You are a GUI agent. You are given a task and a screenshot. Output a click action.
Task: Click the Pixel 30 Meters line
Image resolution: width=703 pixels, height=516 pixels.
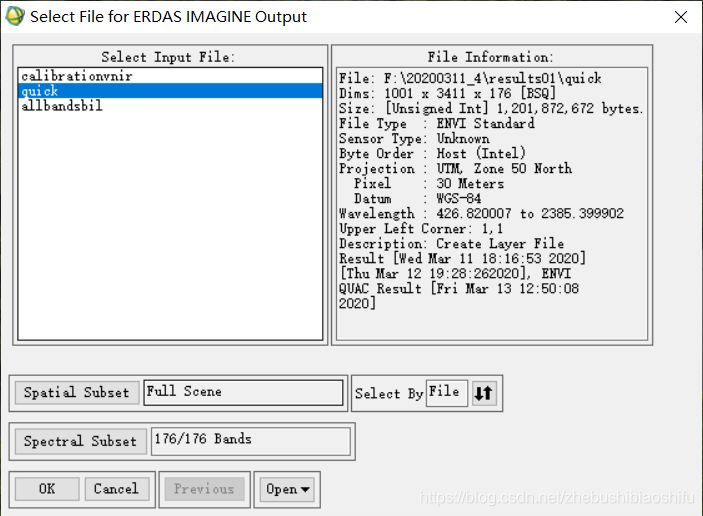pyautogui.click(x=429, y=184)
